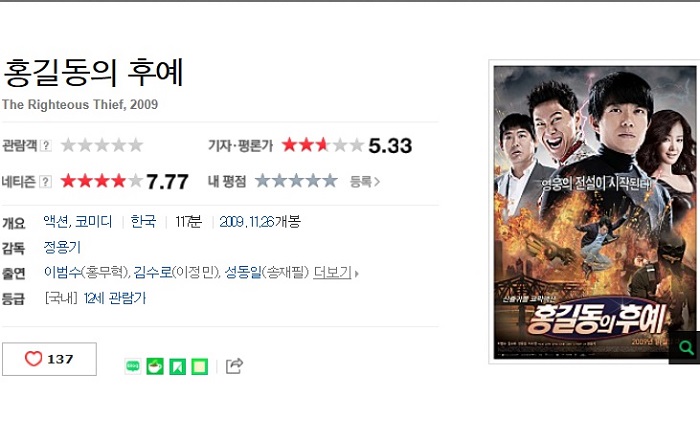The height and width of the screenshot is (440, 700).
Task: Click the question mark next to 네티즌
Action: [x=46, y=182]
